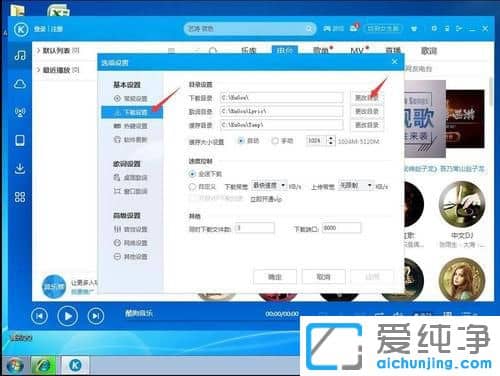Screen dimensions: 500x376
Task: Open the download speed limit dropdown
Action: pos(269,185)
